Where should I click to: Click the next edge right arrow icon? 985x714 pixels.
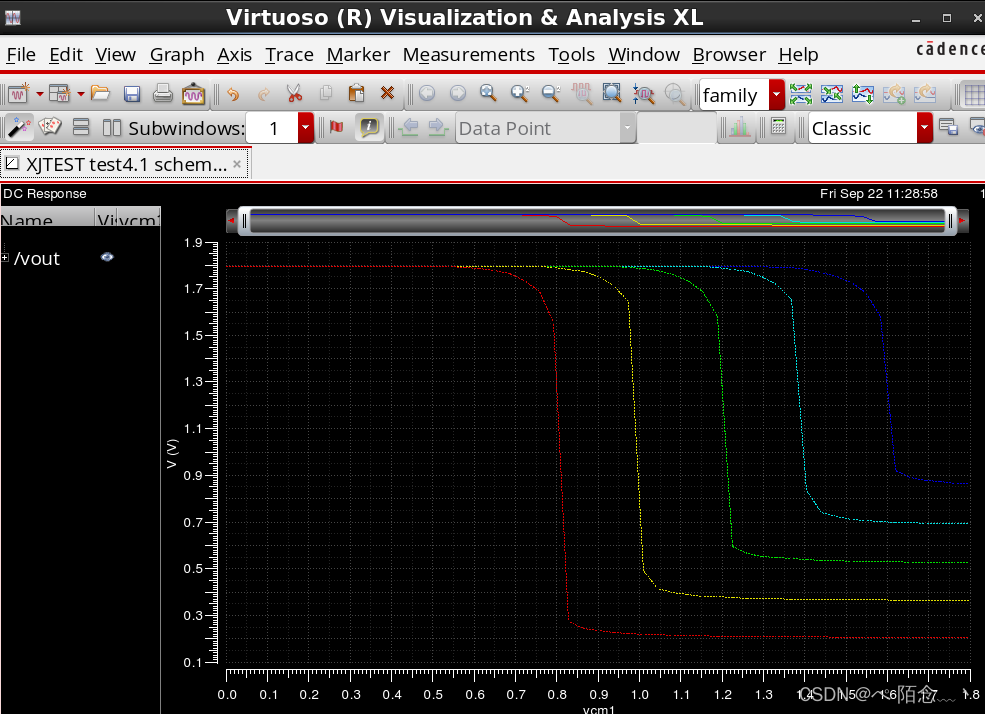point(438,127)
